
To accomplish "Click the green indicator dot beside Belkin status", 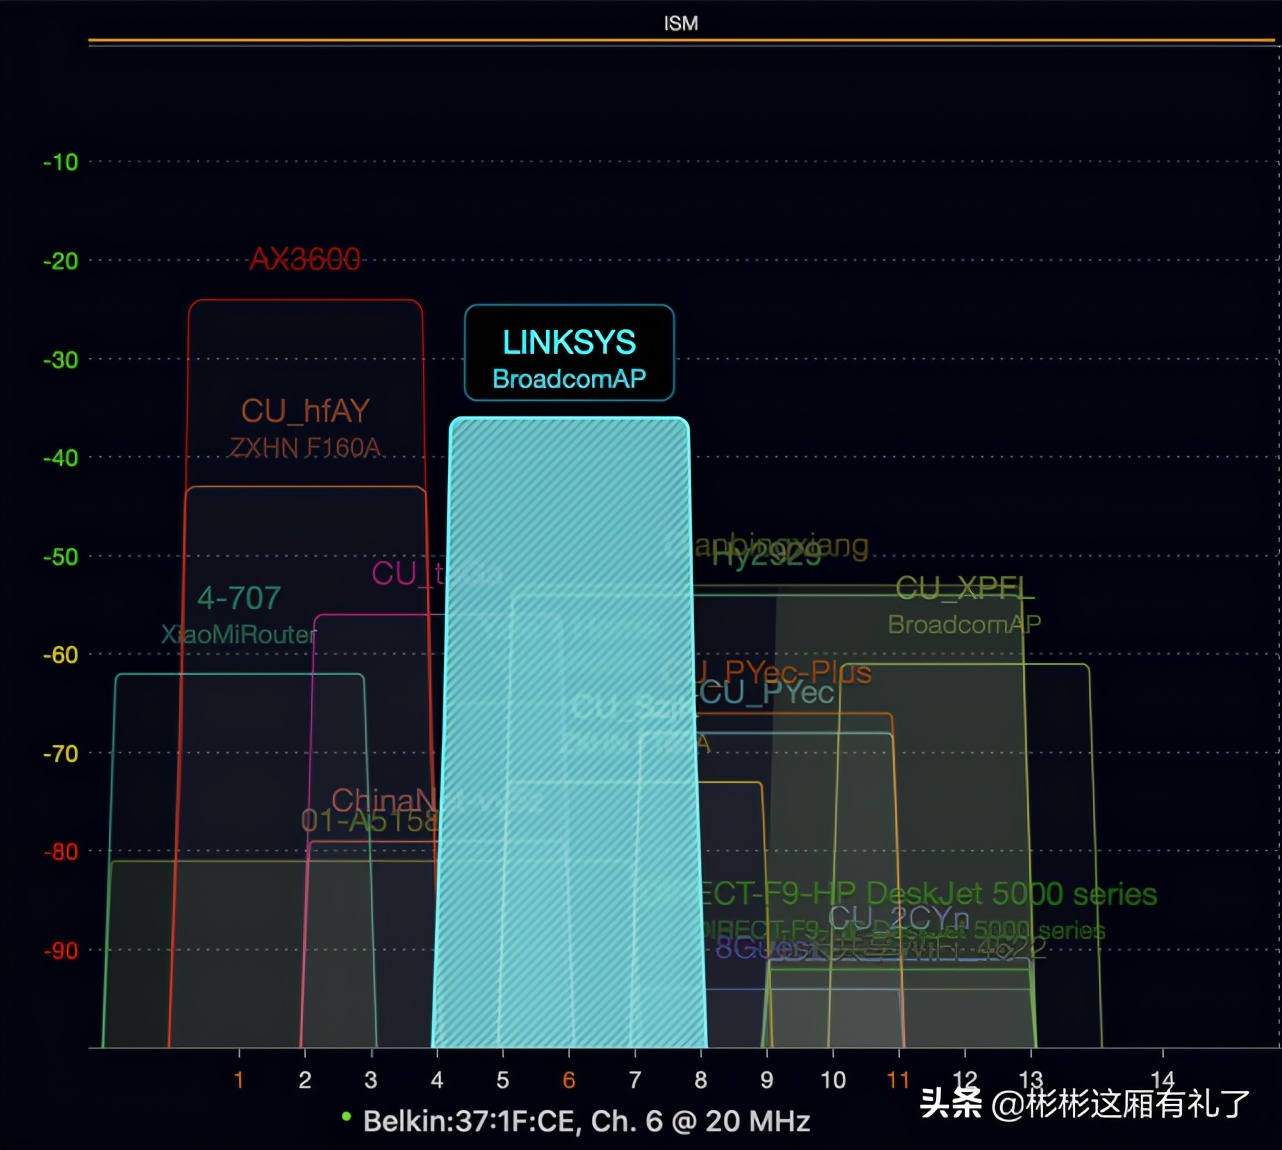I will coord(346,1117).
